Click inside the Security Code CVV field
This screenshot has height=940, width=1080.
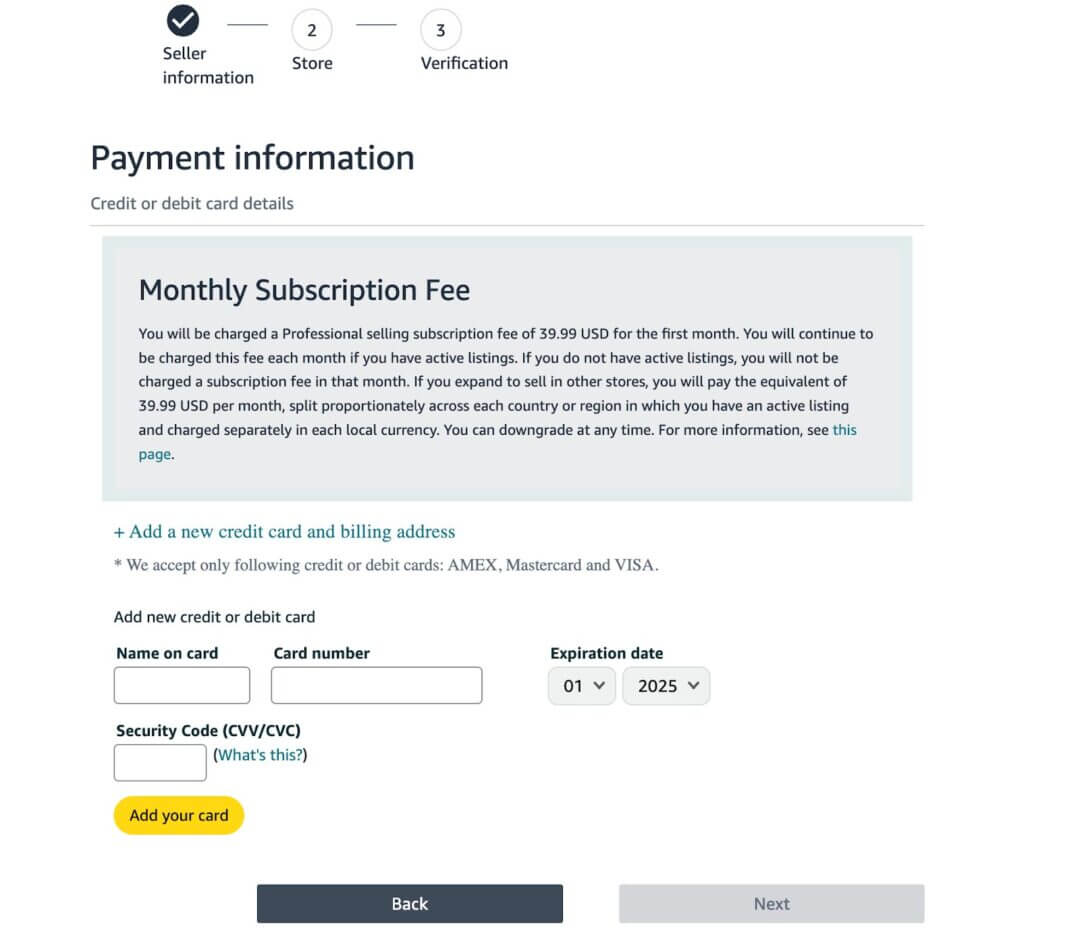(160, 762)
